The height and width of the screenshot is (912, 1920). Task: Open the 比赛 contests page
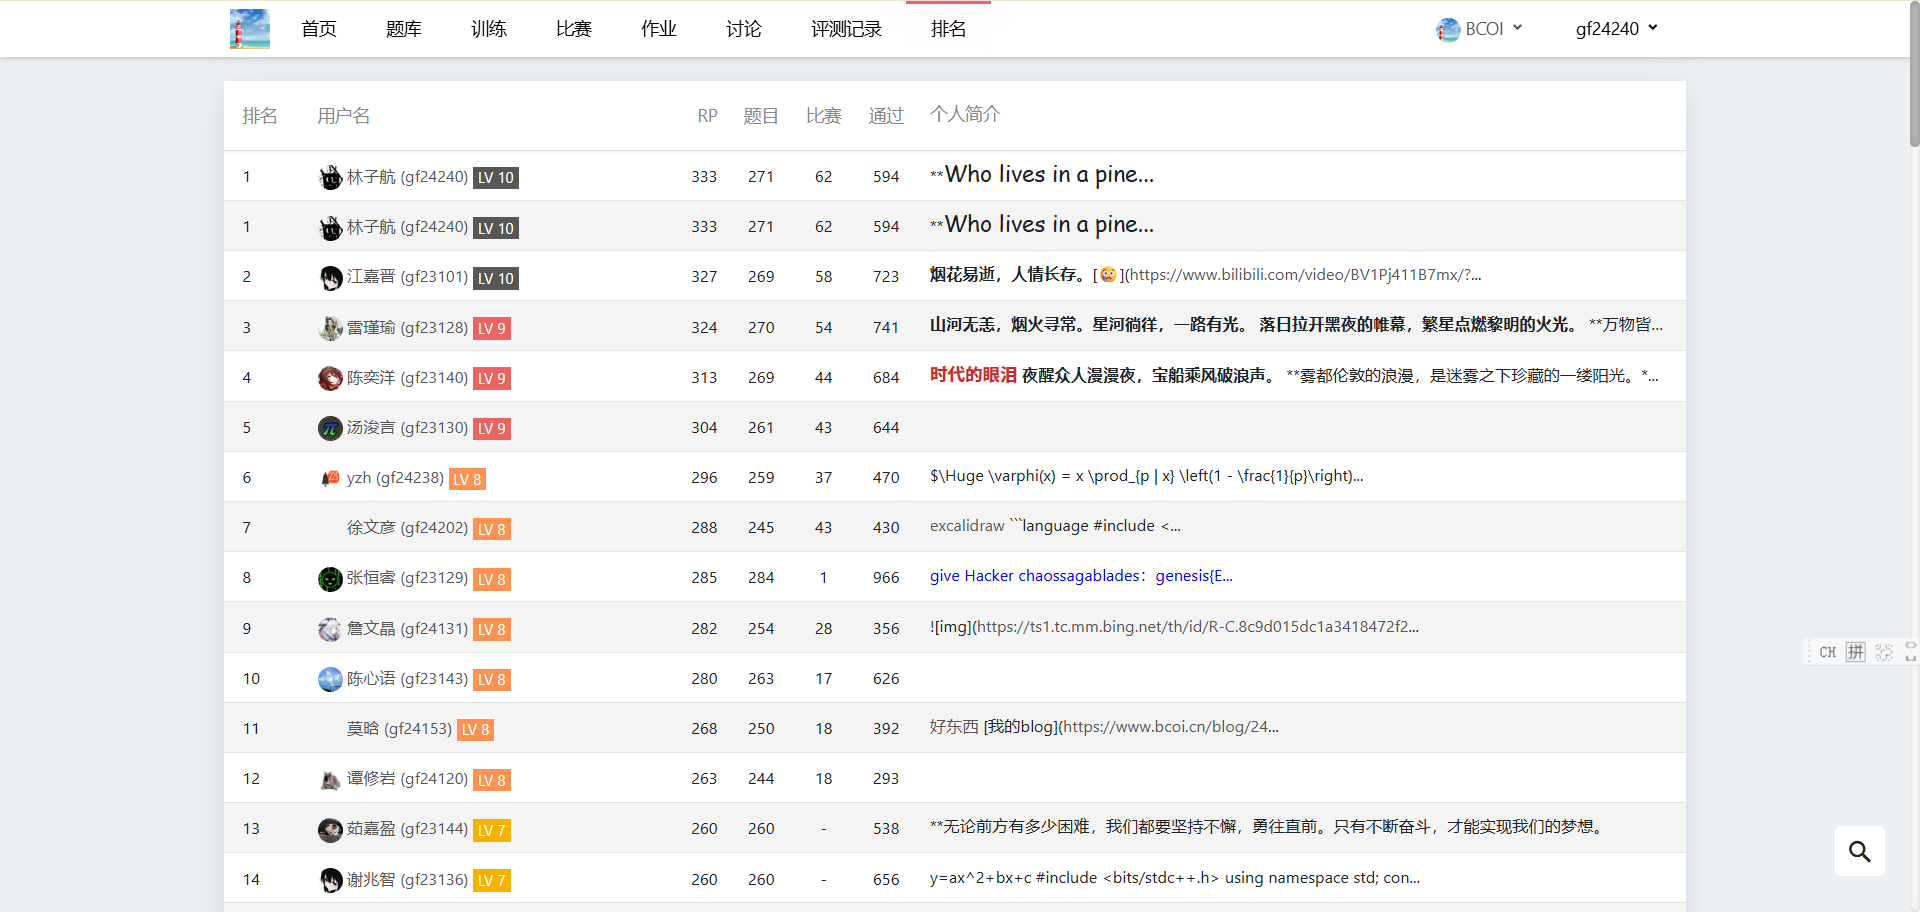coord(574,29)
